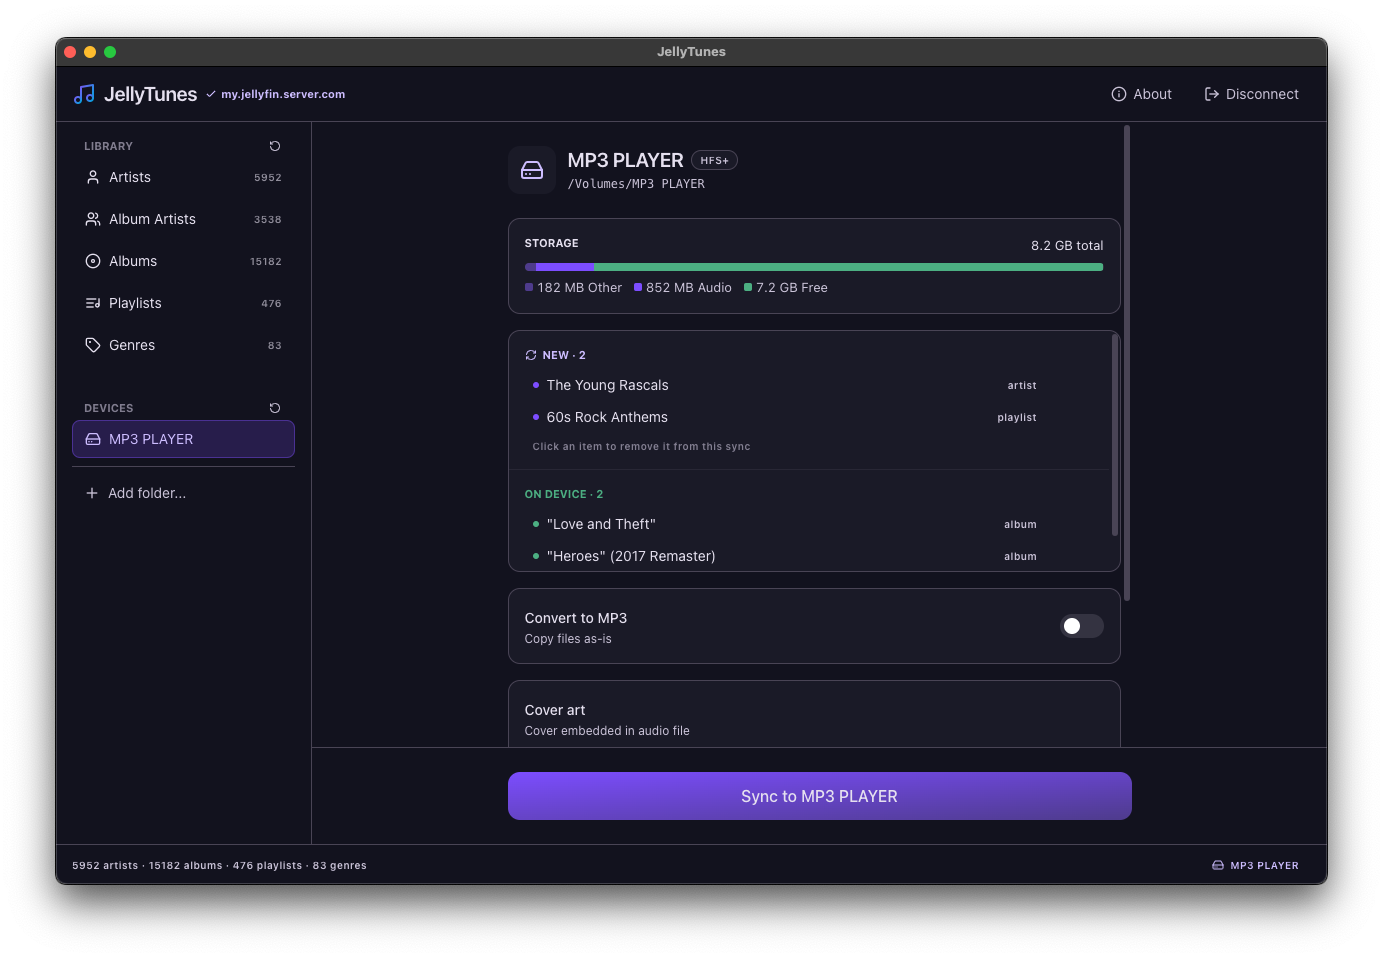
Task: Click the HFS+ filesystem badge
Action: tap(714, 160)
